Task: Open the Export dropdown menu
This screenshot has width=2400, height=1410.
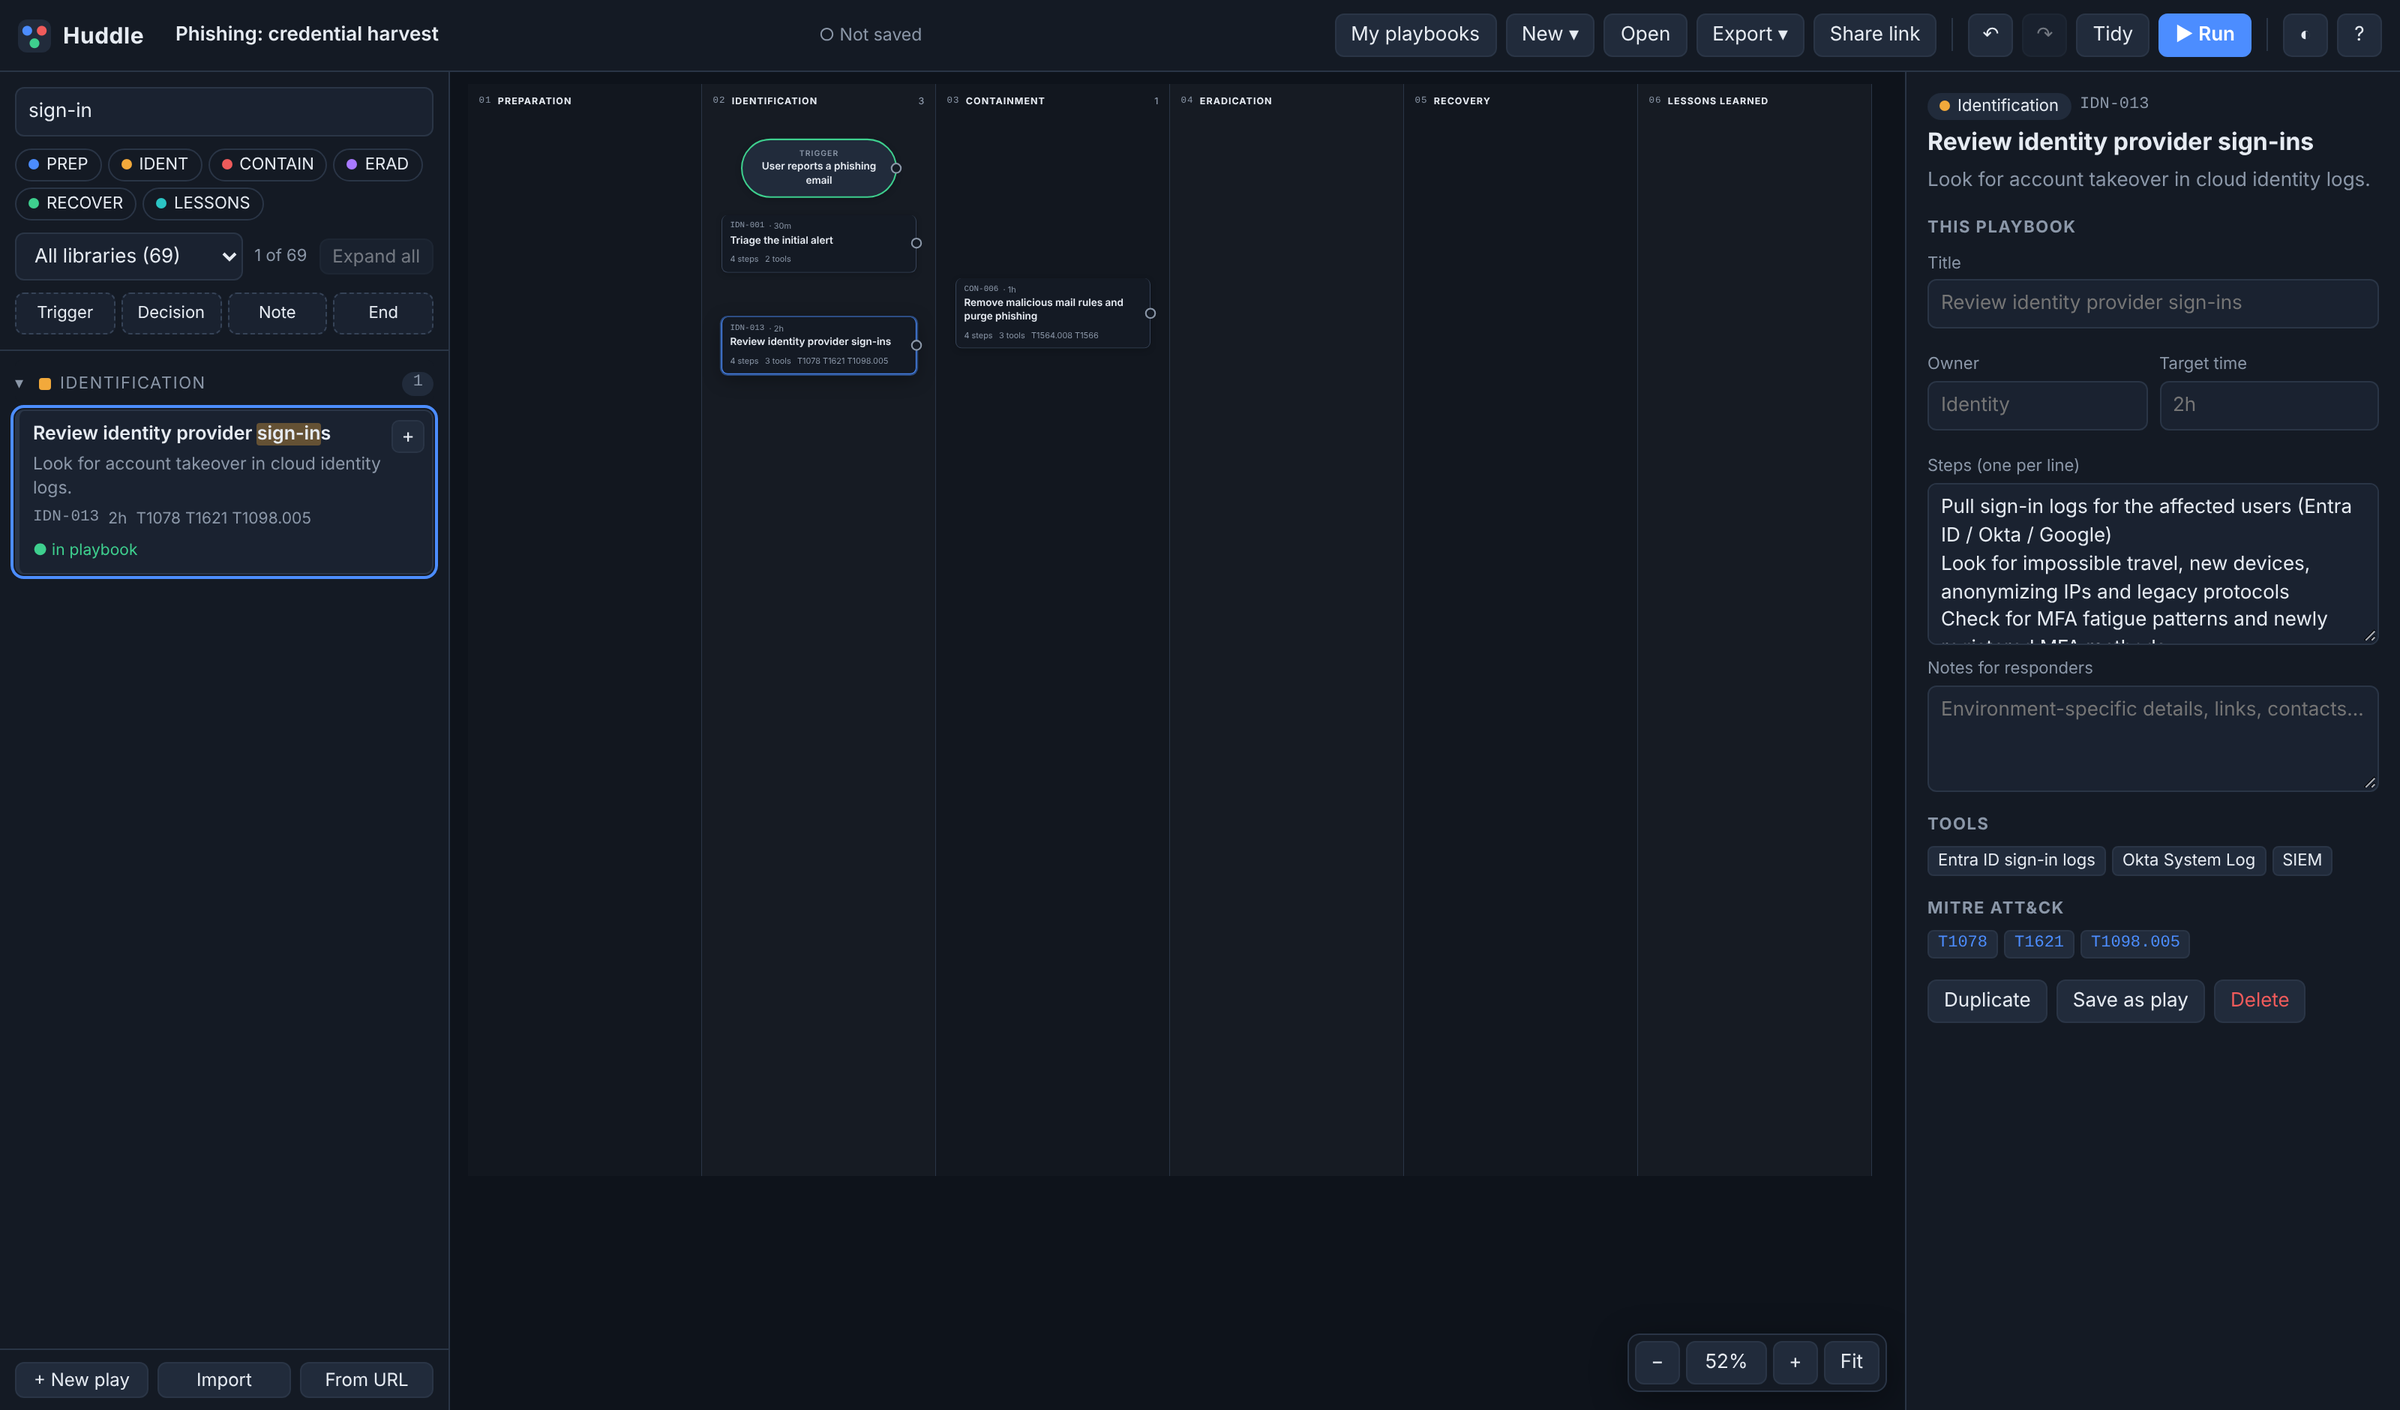Action: click(1750, 35)
